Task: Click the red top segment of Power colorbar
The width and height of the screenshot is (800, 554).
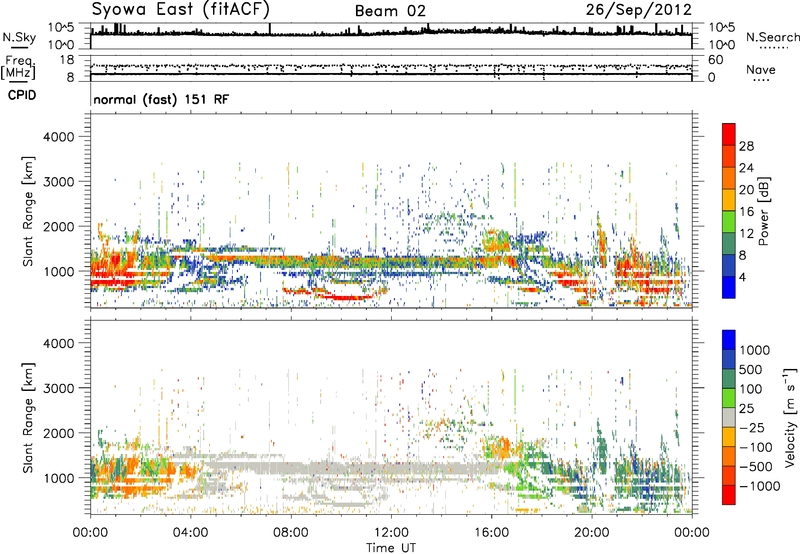Action: click(729, 134)
